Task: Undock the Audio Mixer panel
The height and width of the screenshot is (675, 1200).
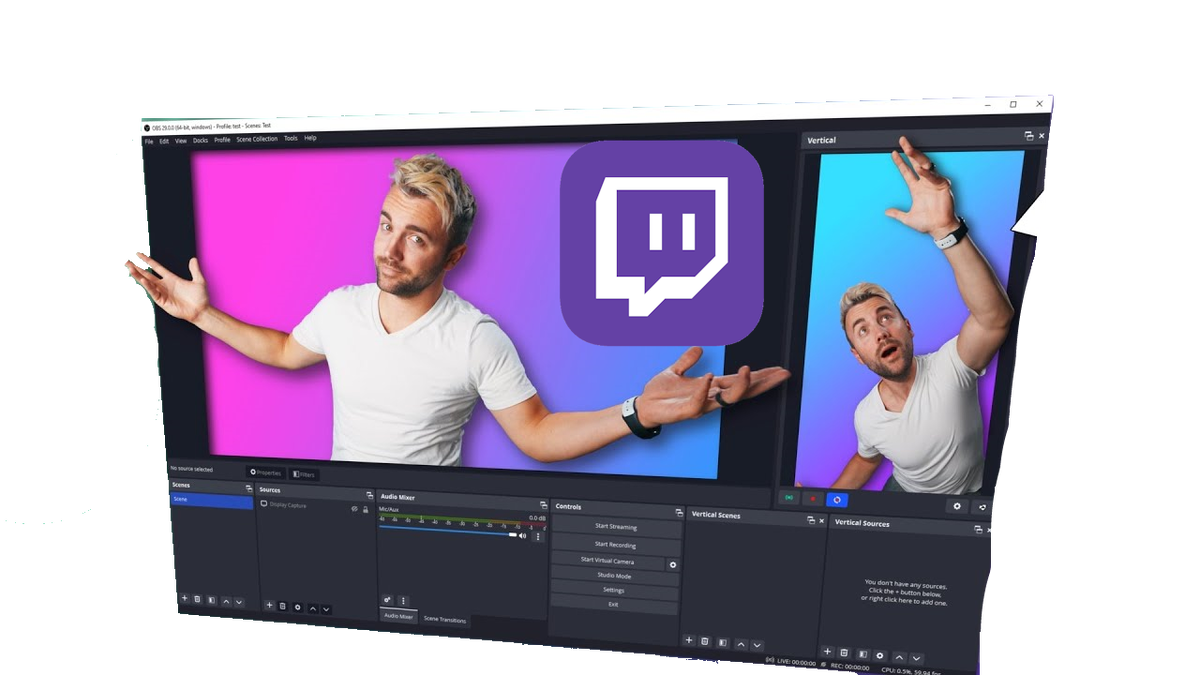Action: (x=543, y=505)
